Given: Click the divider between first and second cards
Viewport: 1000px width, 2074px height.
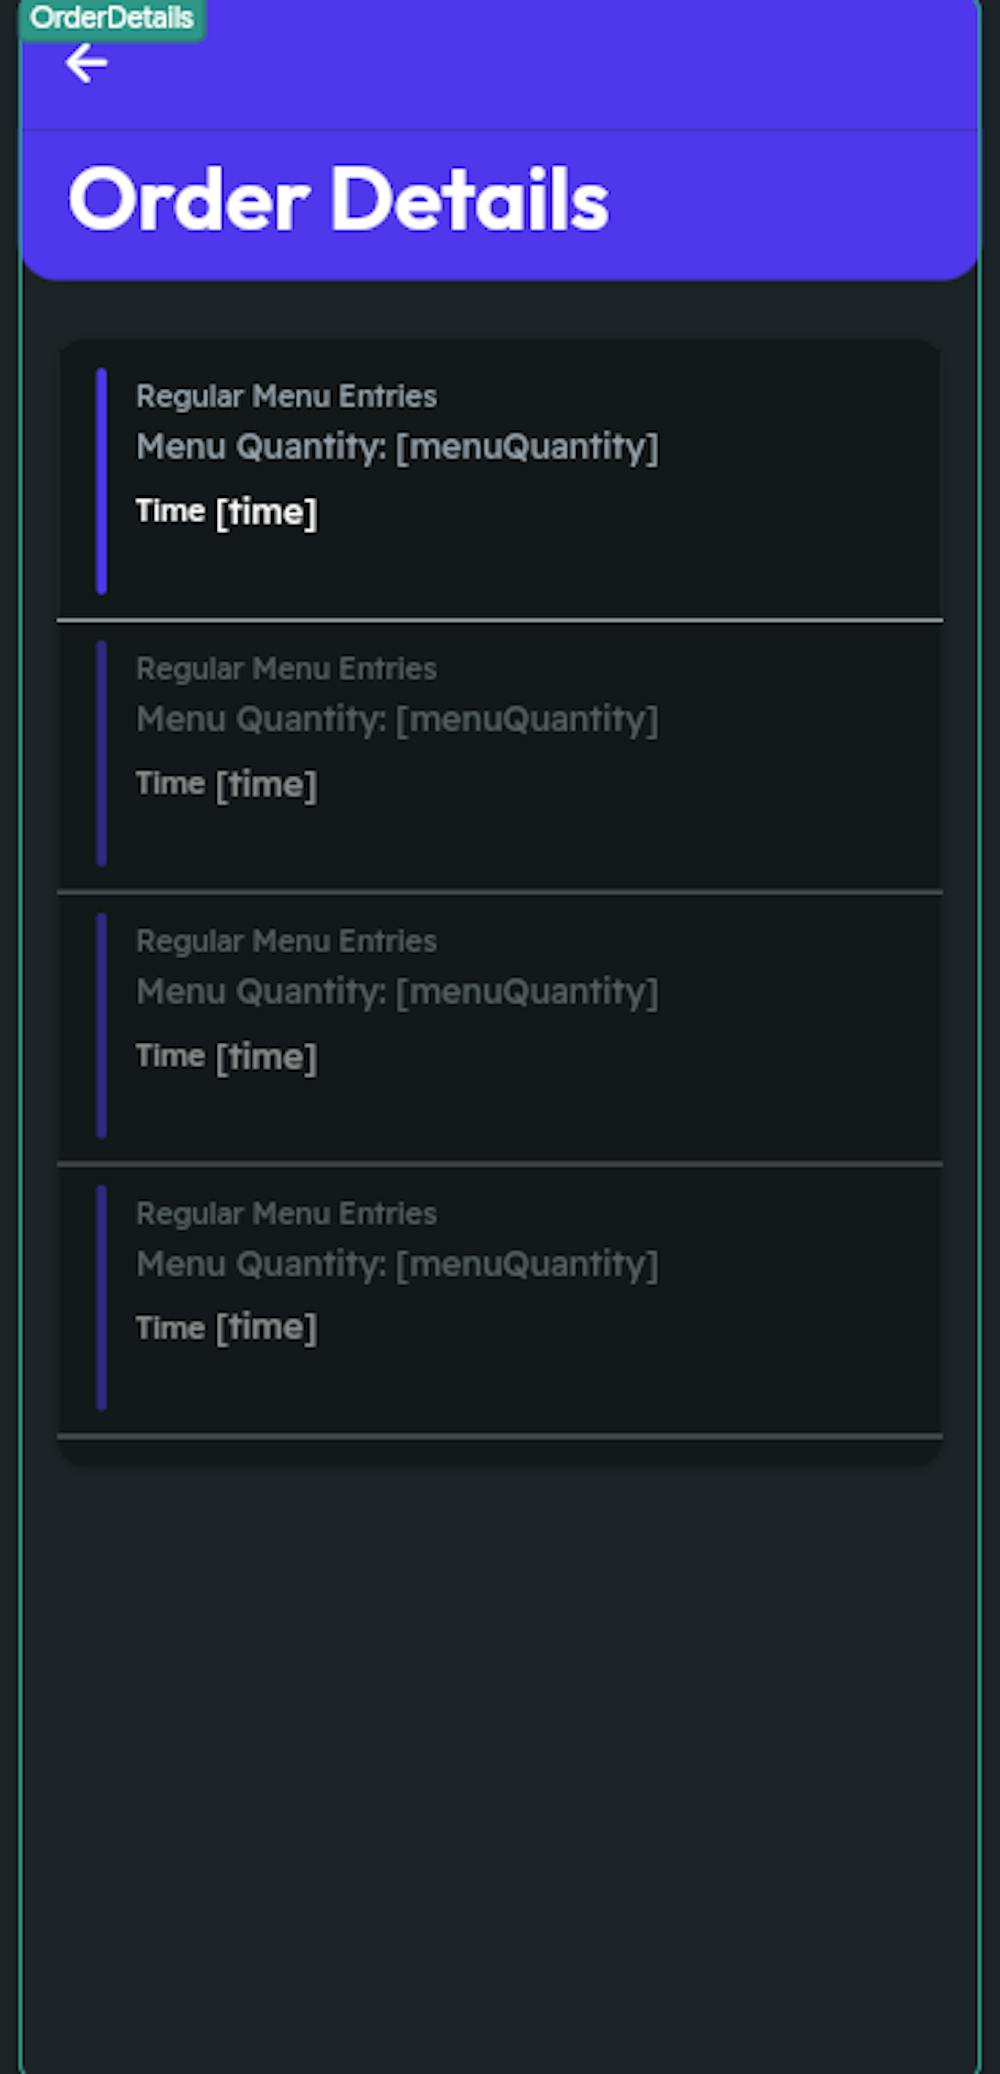Looking at the screenshot, I should pyautogui.click(x=500, y=620).
